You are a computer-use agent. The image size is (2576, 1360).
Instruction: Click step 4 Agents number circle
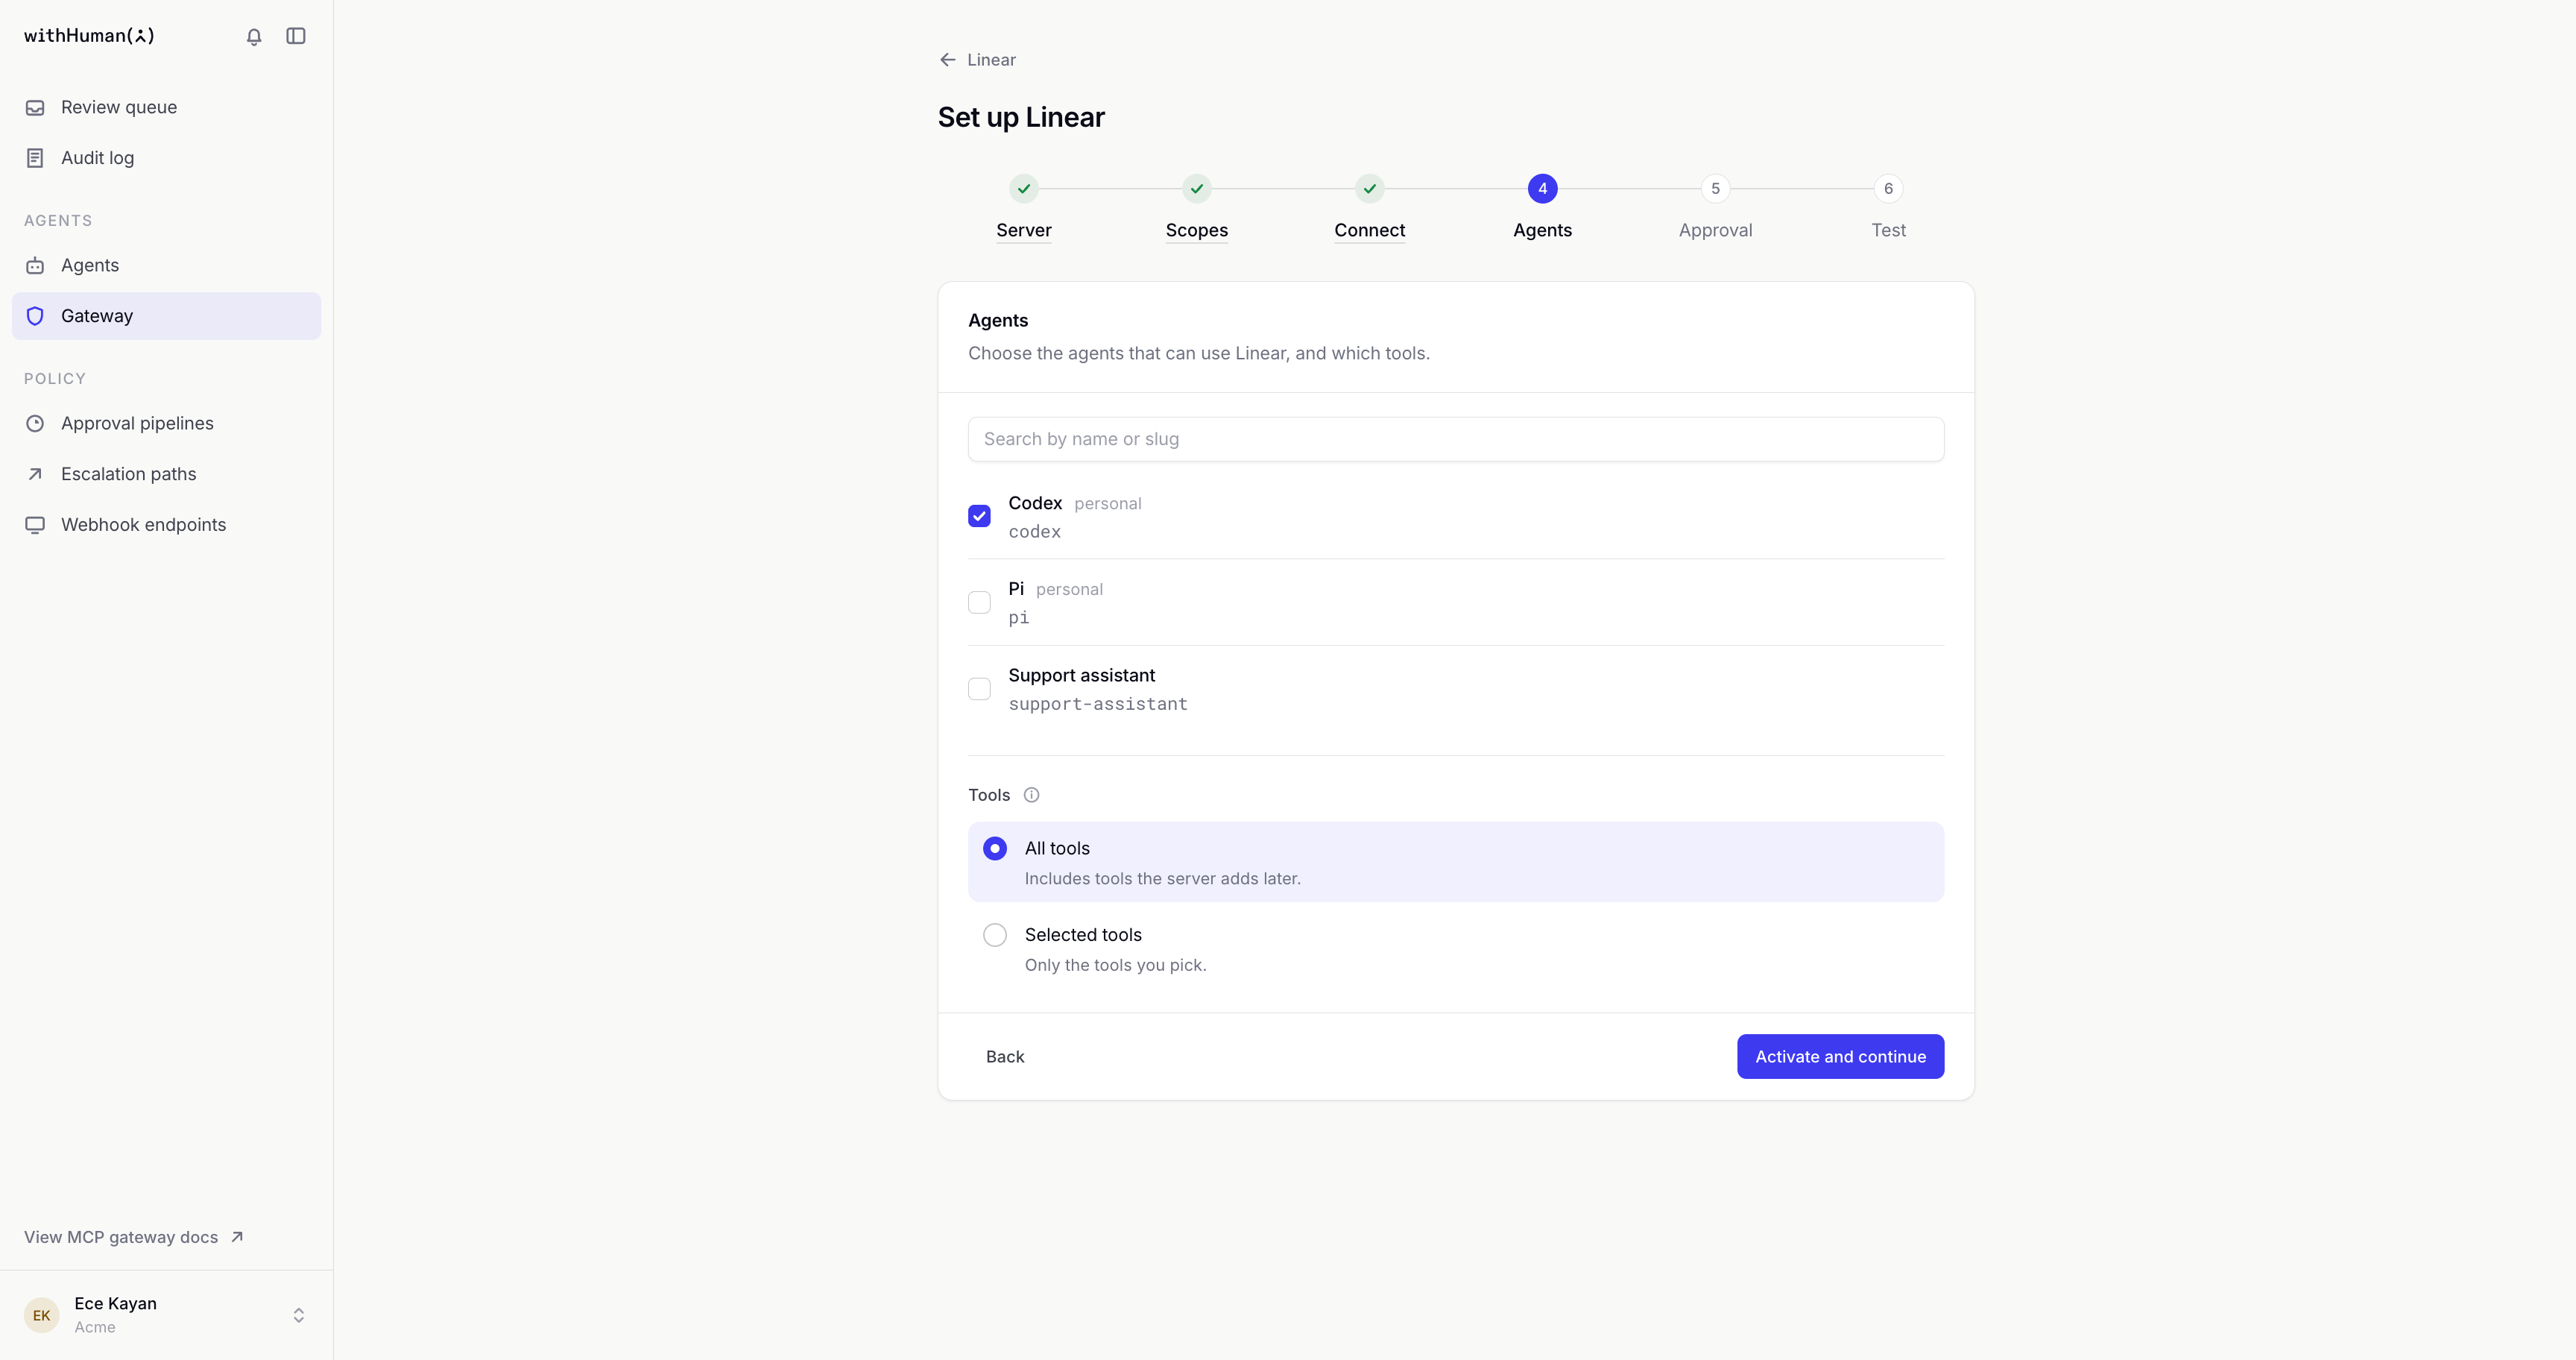(x=1543, y=189)
